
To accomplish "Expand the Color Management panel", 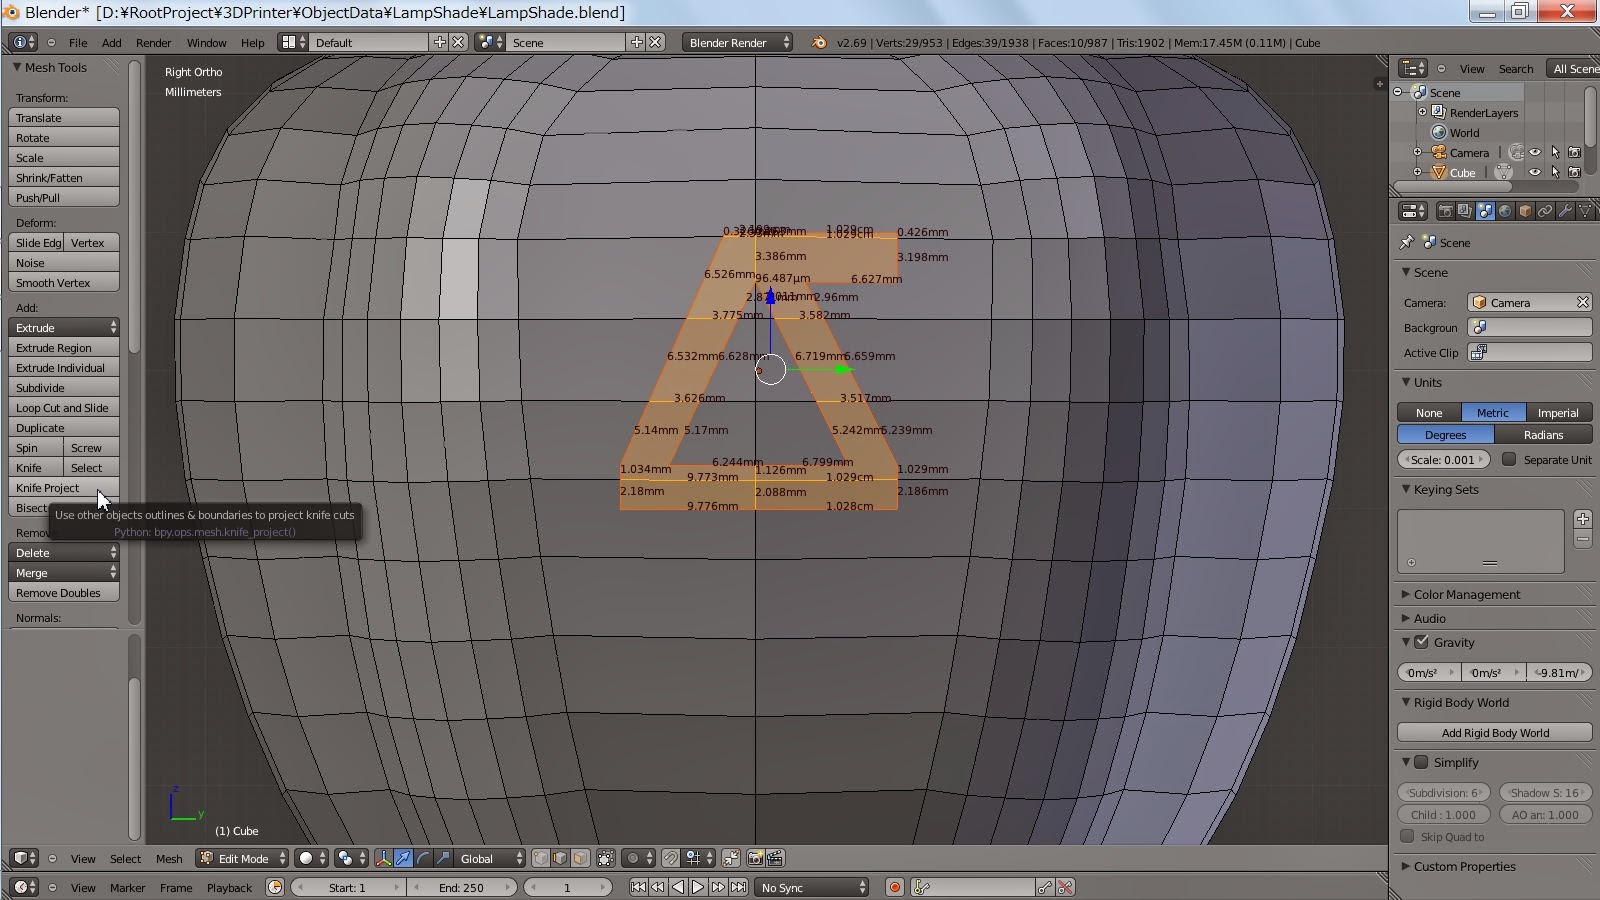I will (x=1466, y=595).
